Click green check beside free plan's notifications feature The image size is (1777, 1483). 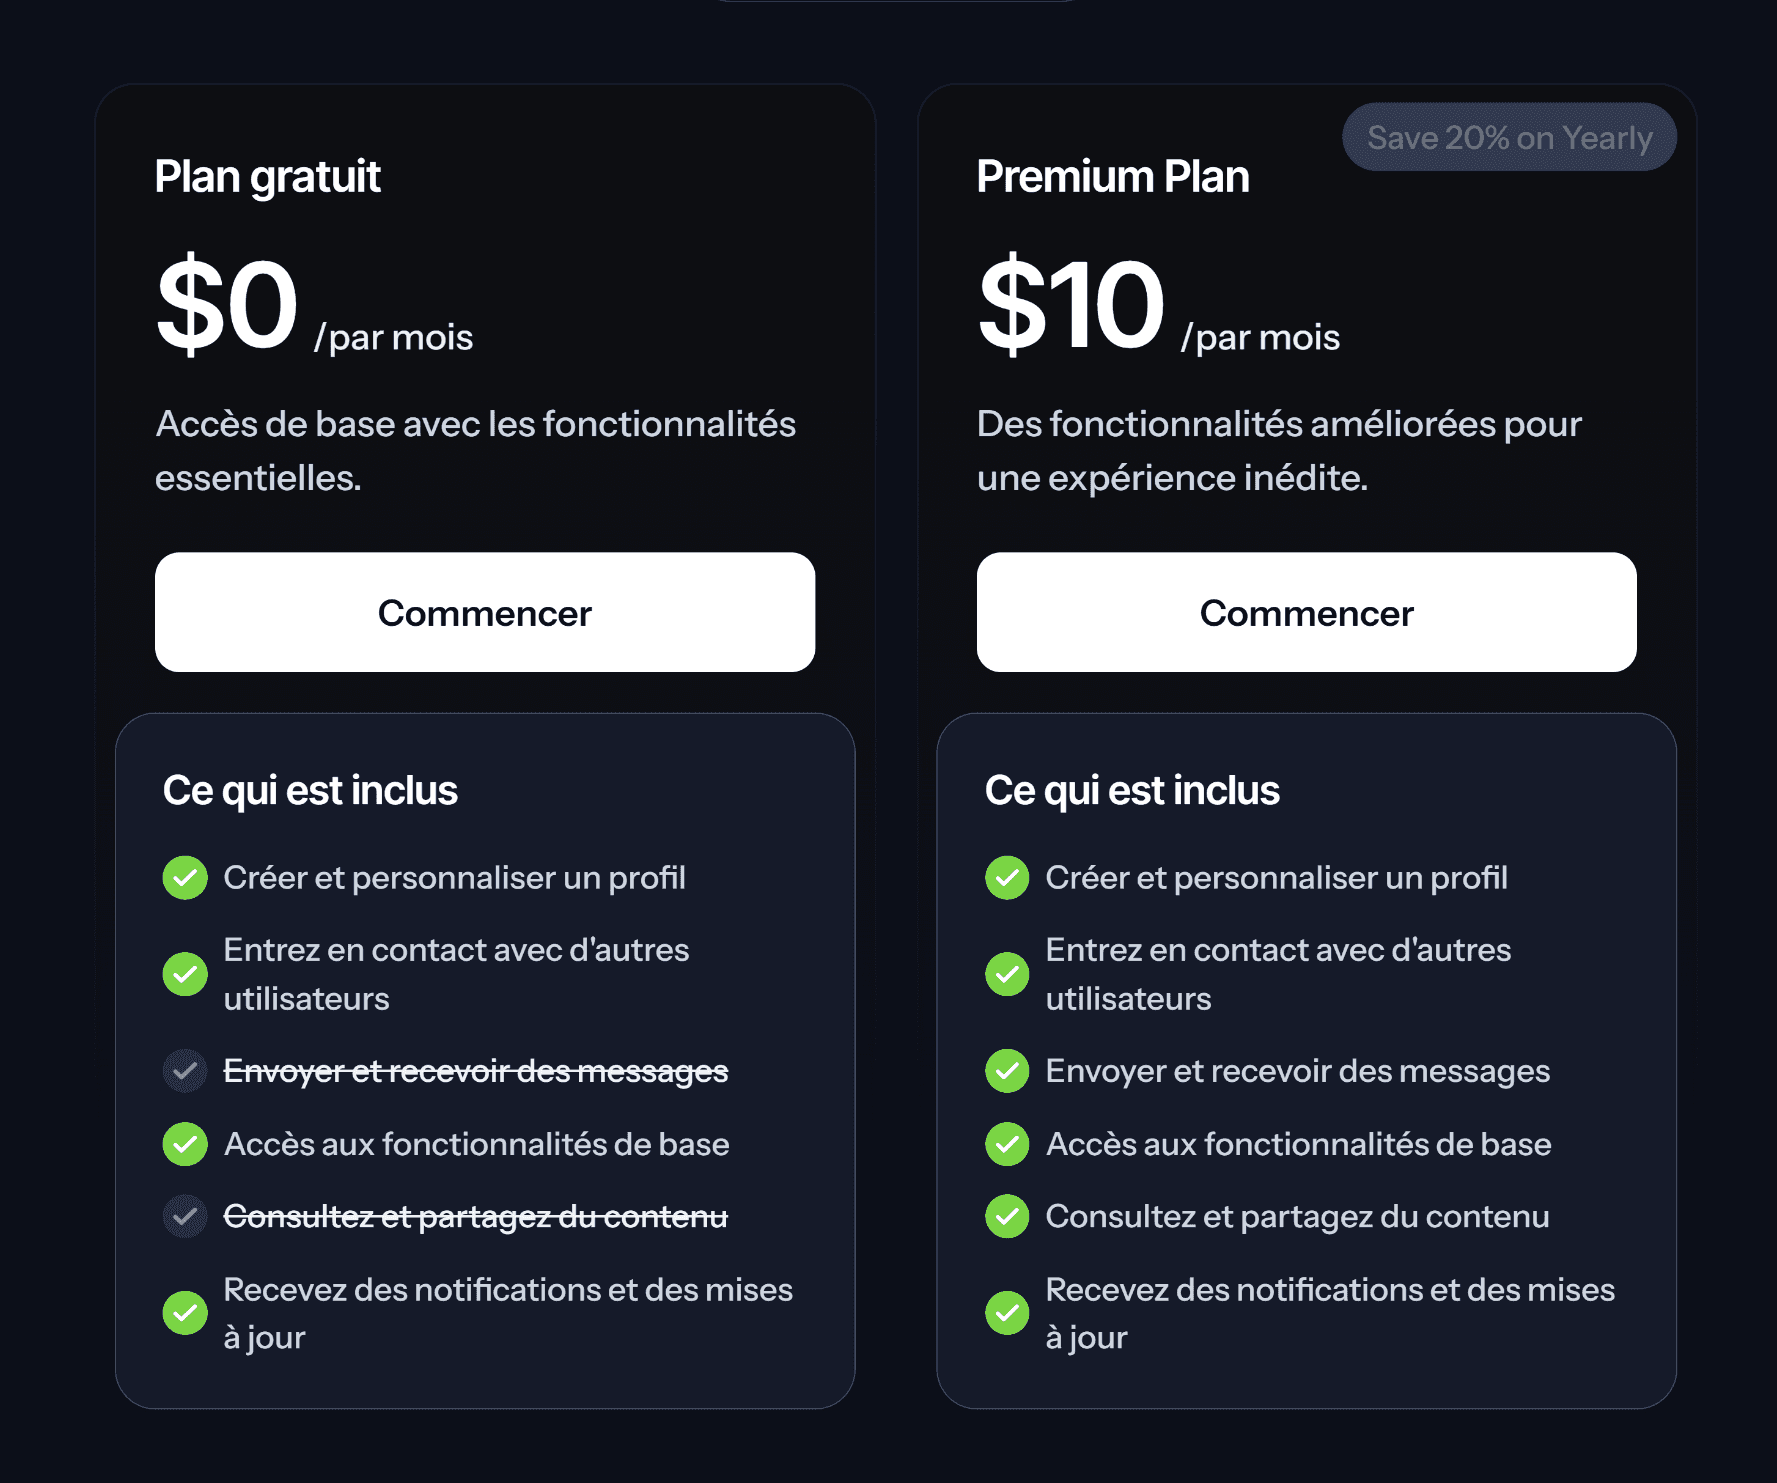click(x=185, y=1313)
